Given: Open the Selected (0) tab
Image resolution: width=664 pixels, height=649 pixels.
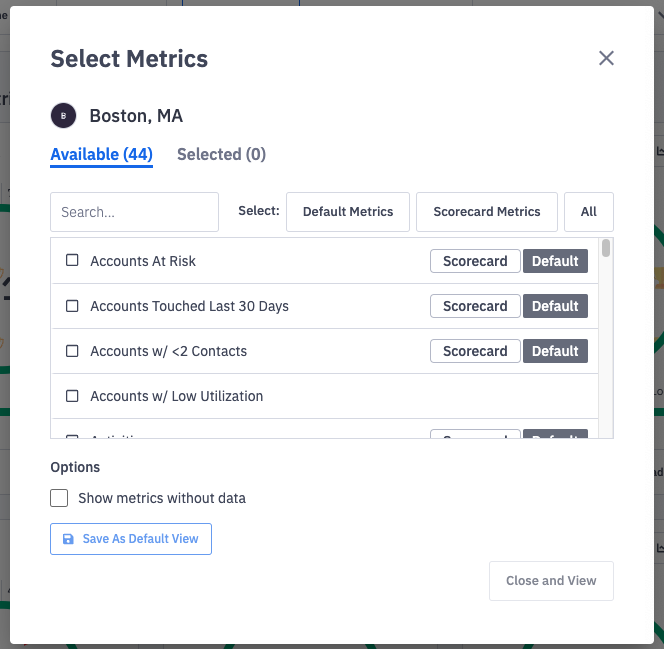Looking at the screenshot, I should point(221,154).
